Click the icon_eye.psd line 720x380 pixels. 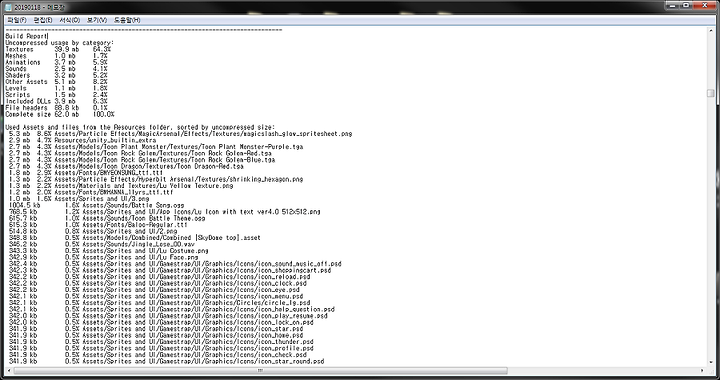point(154,290)
